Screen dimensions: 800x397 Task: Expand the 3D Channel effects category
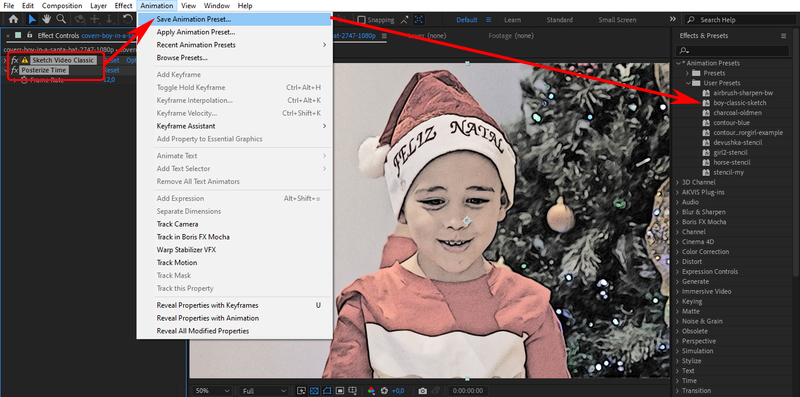pos(678,182)
